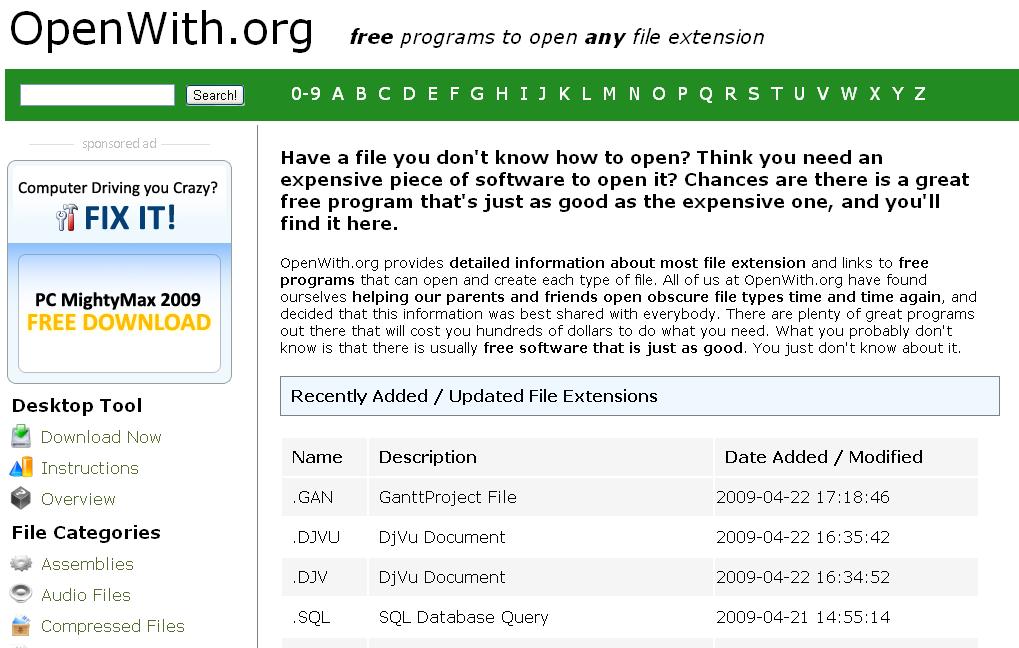
Task: Click the PC MightyMax 2009 free download ad
Action: point(119,311)
